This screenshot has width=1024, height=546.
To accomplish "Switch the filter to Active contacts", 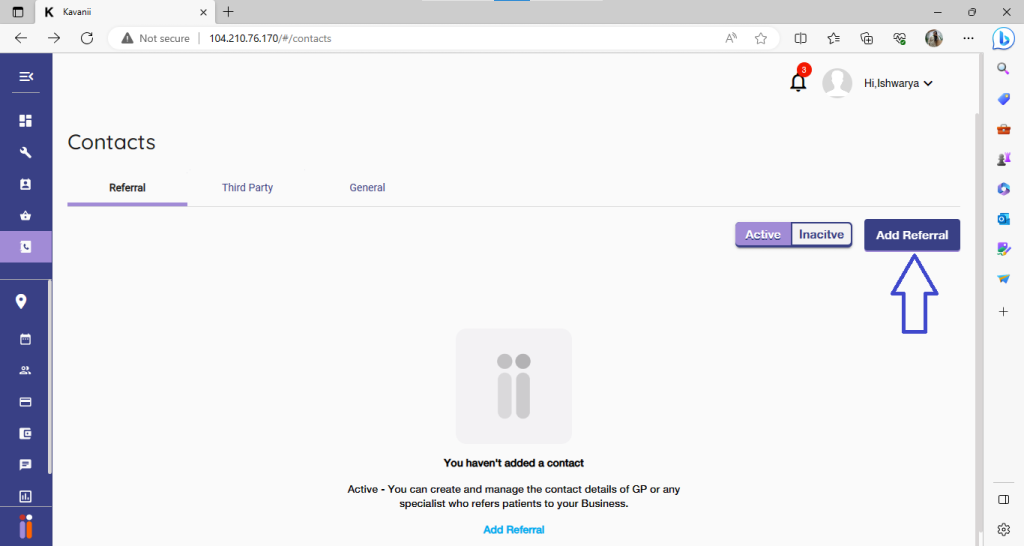I will [763, 235].
